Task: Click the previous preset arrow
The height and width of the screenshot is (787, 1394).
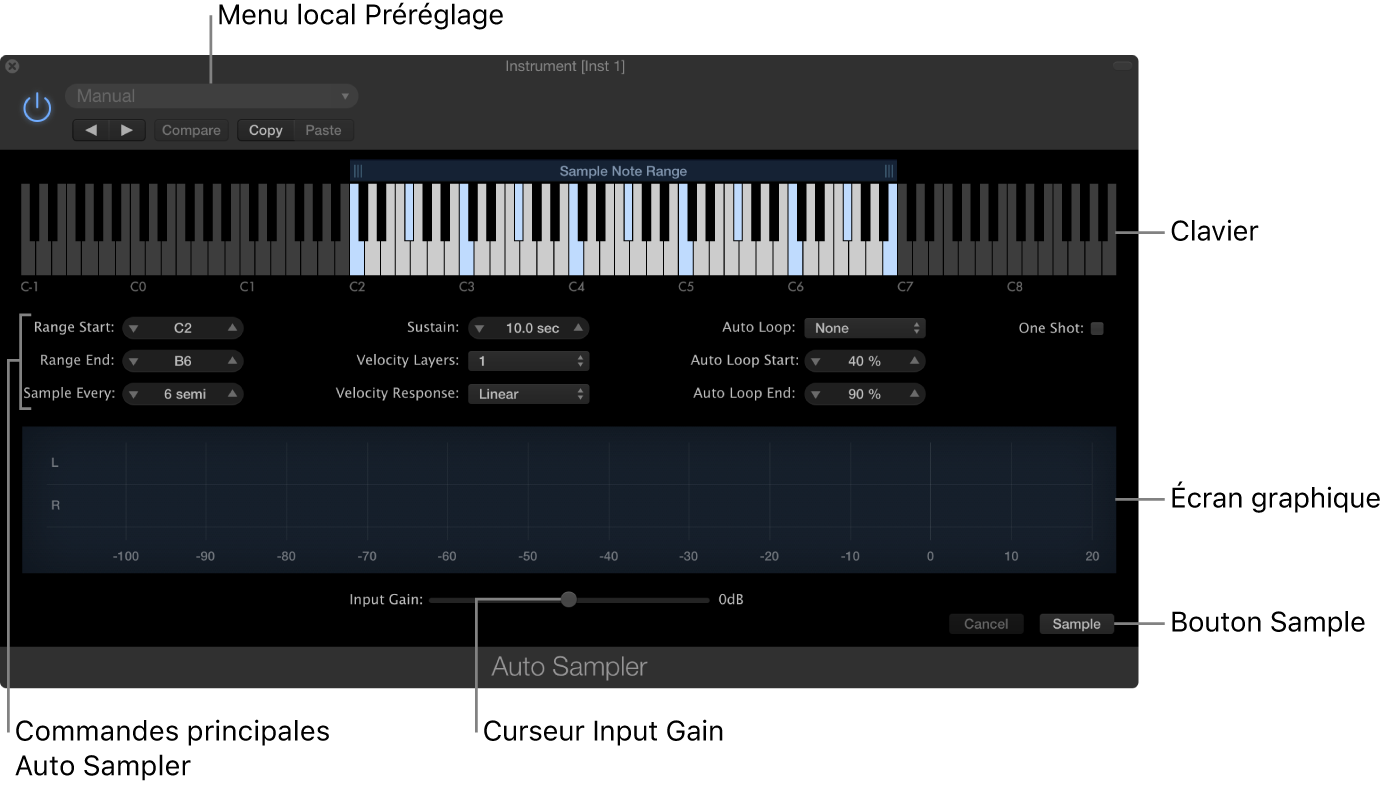Action: click(91, 129)
